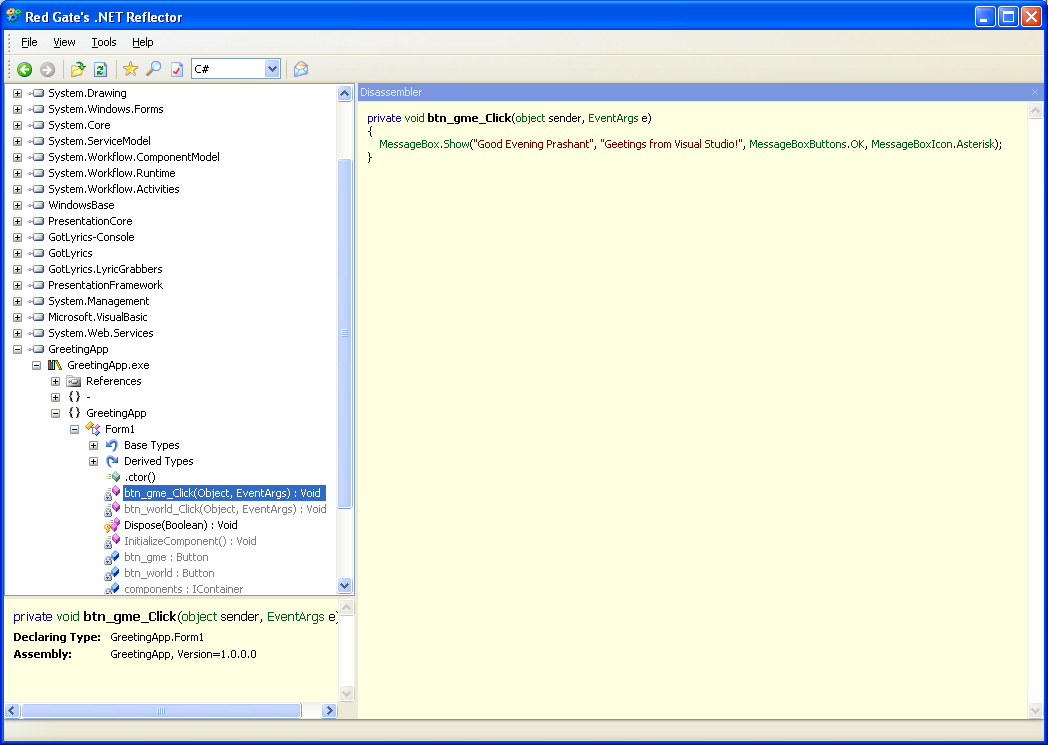The width and height of the screenshot is (1048, 745).
Task: Click the star Bookmarks icon
Action: [130, 69]
